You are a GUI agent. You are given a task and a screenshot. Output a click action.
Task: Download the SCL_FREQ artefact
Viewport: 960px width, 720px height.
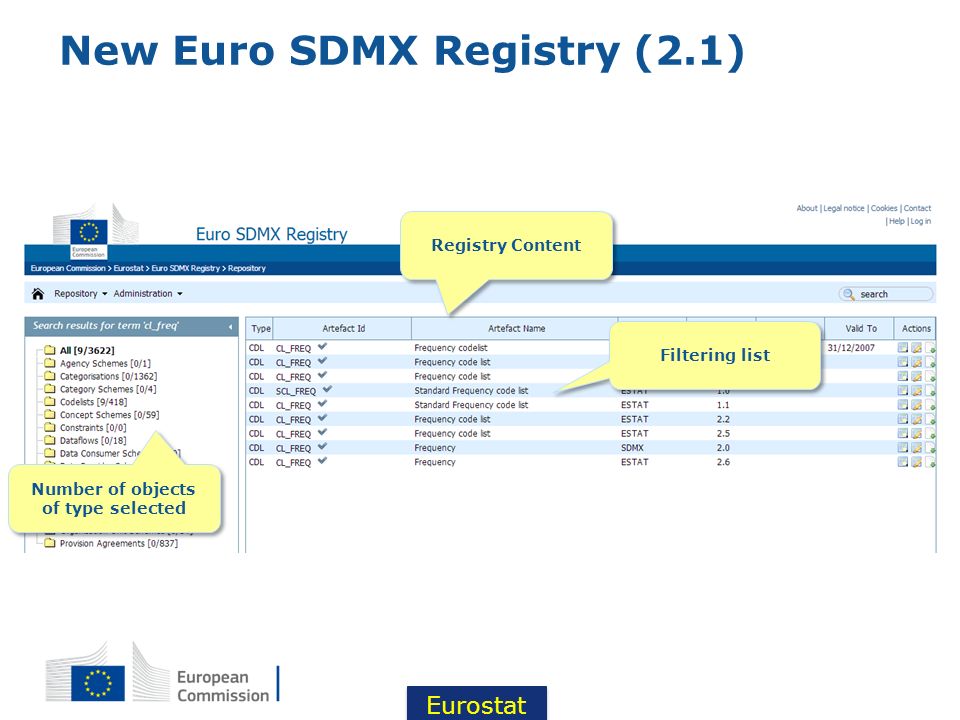[x=930, y=391]
